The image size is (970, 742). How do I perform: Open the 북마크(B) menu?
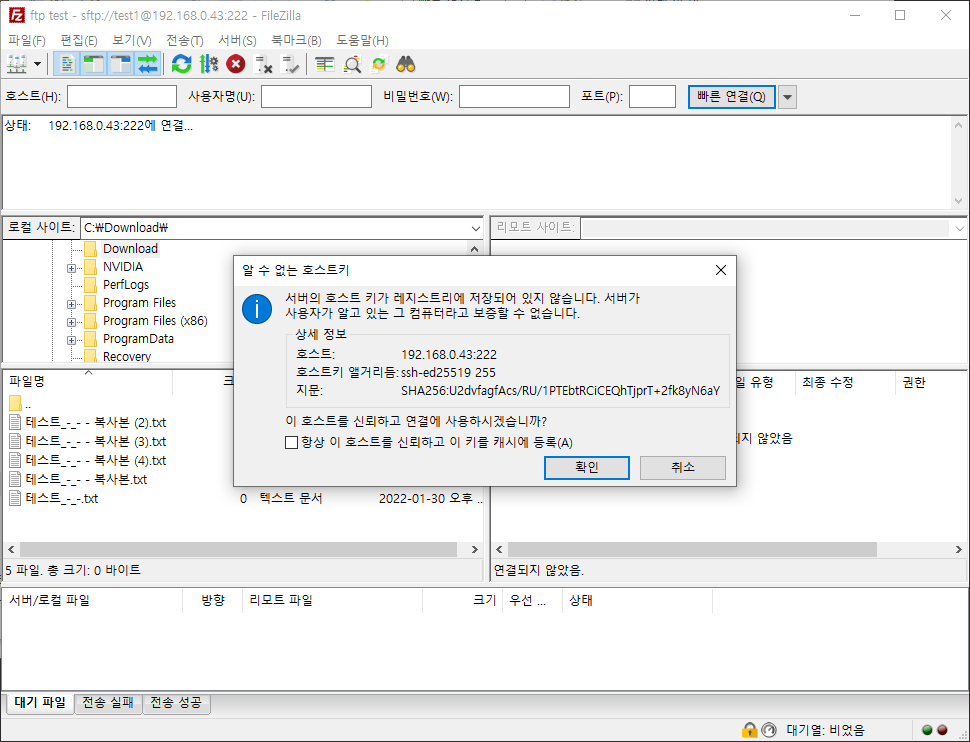point(296,40)
